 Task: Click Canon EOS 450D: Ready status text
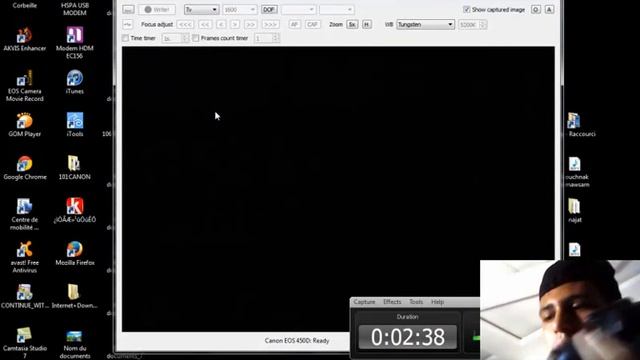click(297, 340)
